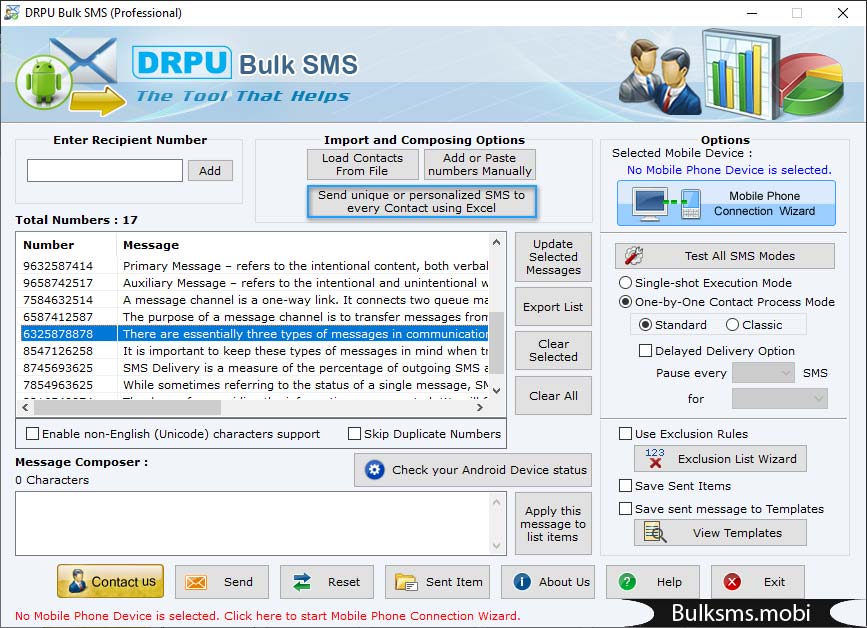Open the 'for' duration dropdown
Screen dimensions: 867x628
(780, 399)
